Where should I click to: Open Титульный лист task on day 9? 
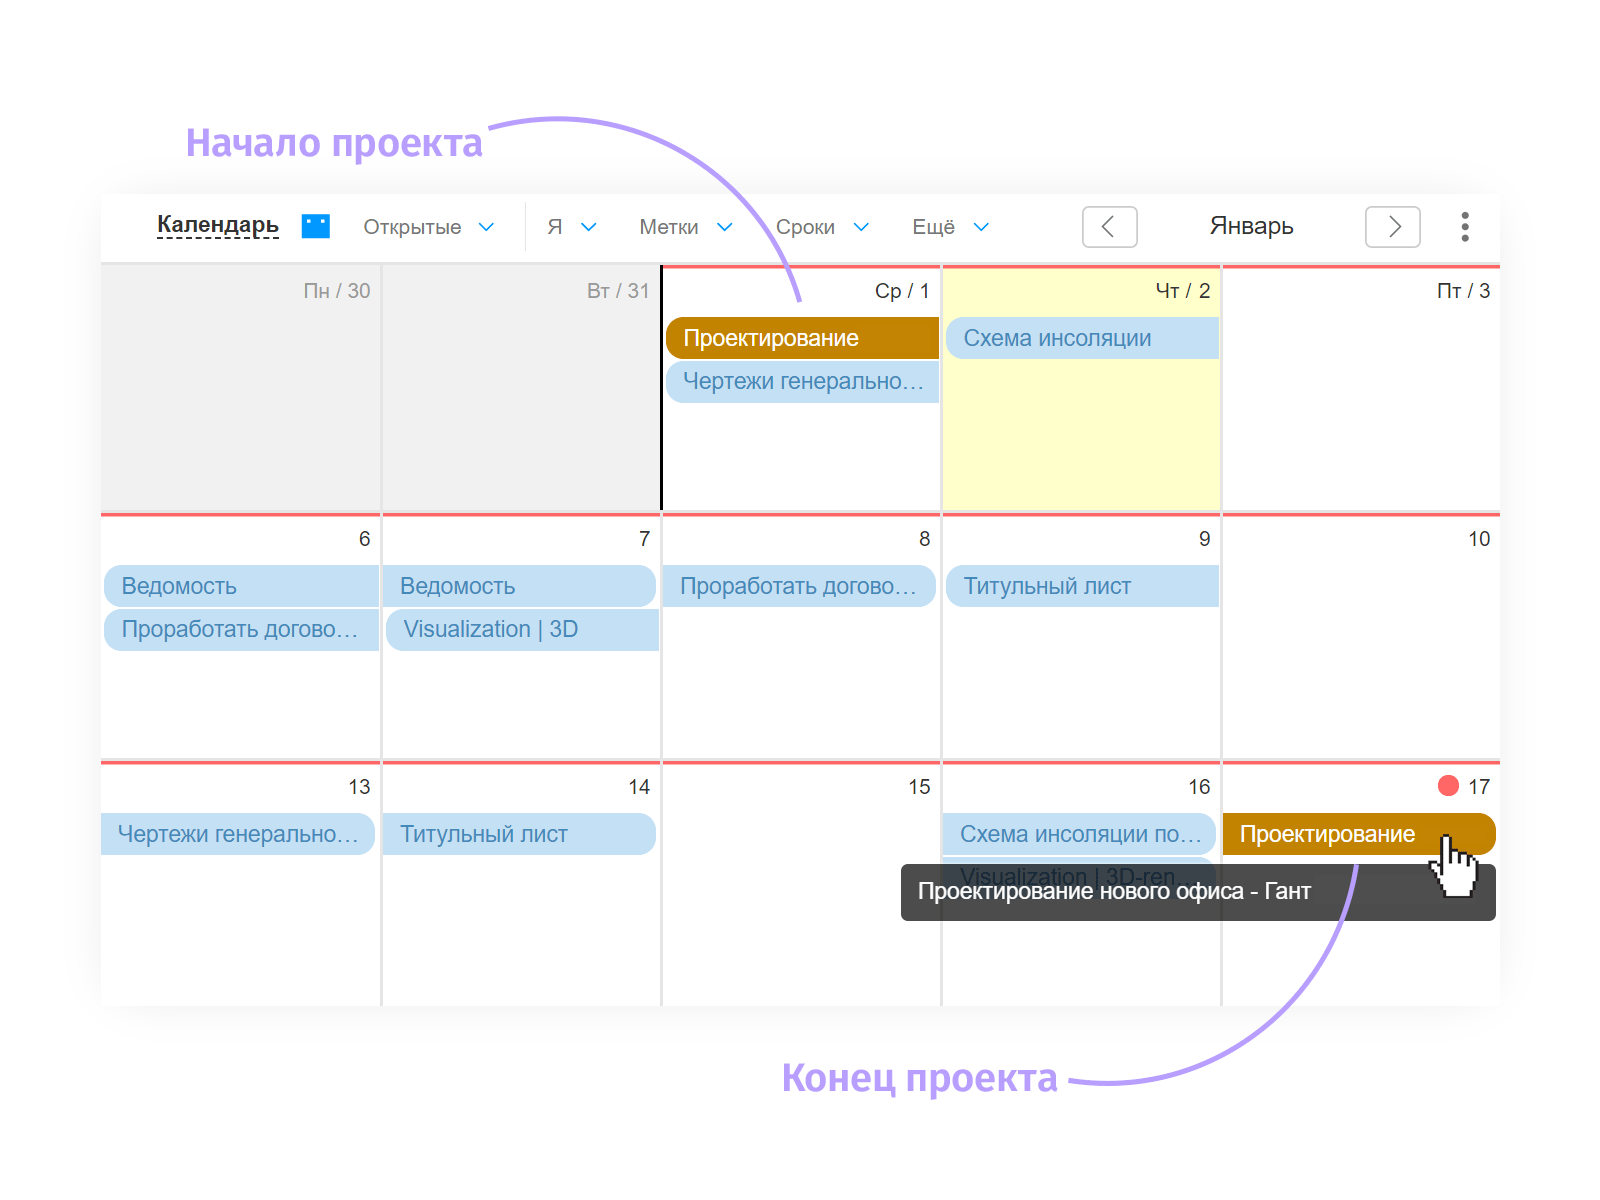click(1082, 586)
